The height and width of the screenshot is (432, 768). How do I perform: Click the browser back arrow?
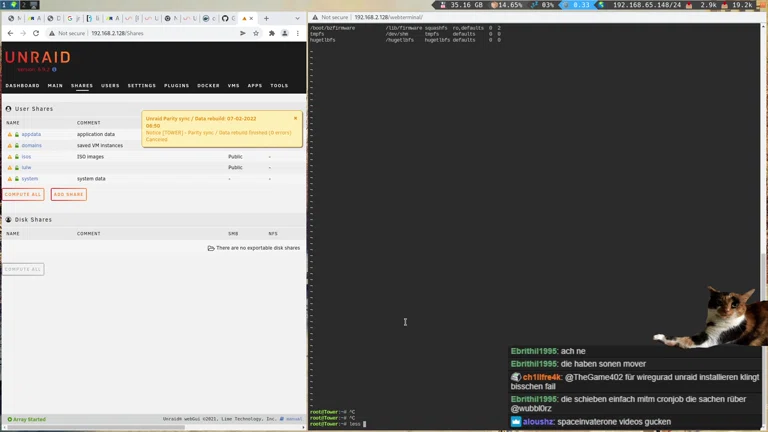tap(10, 33)
